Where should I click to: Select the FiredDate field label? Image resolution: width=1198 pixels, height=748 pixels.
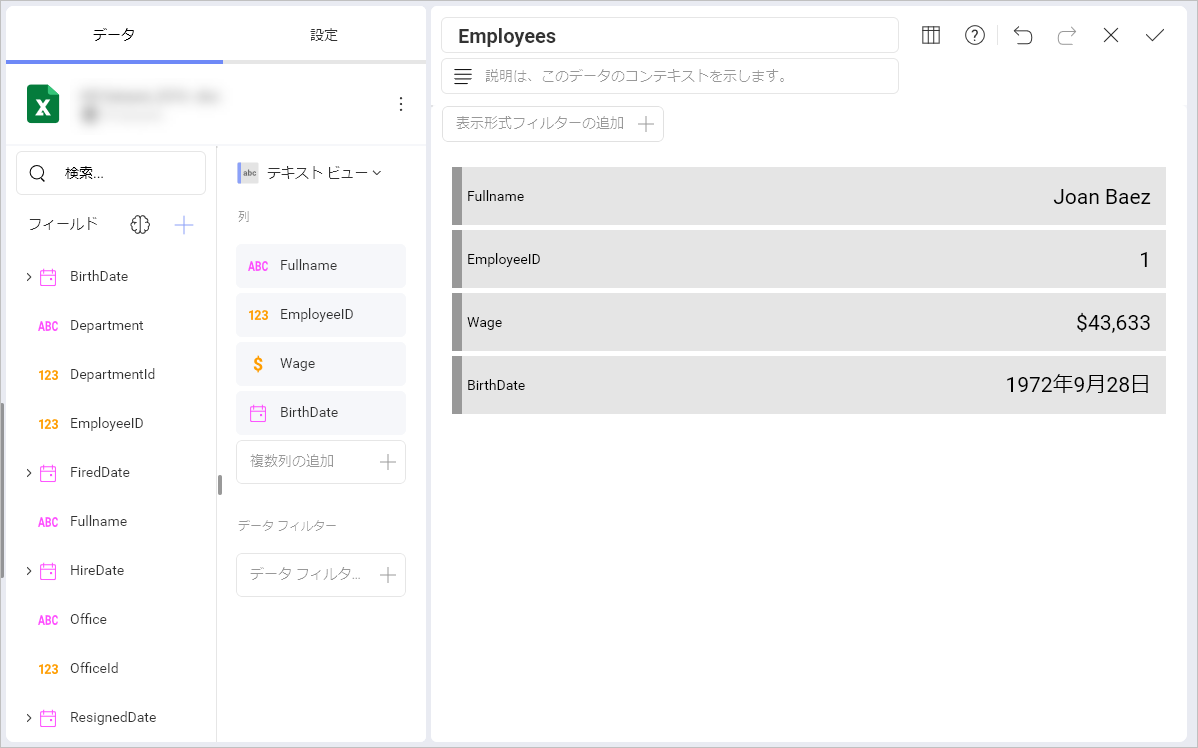(100, 472)
